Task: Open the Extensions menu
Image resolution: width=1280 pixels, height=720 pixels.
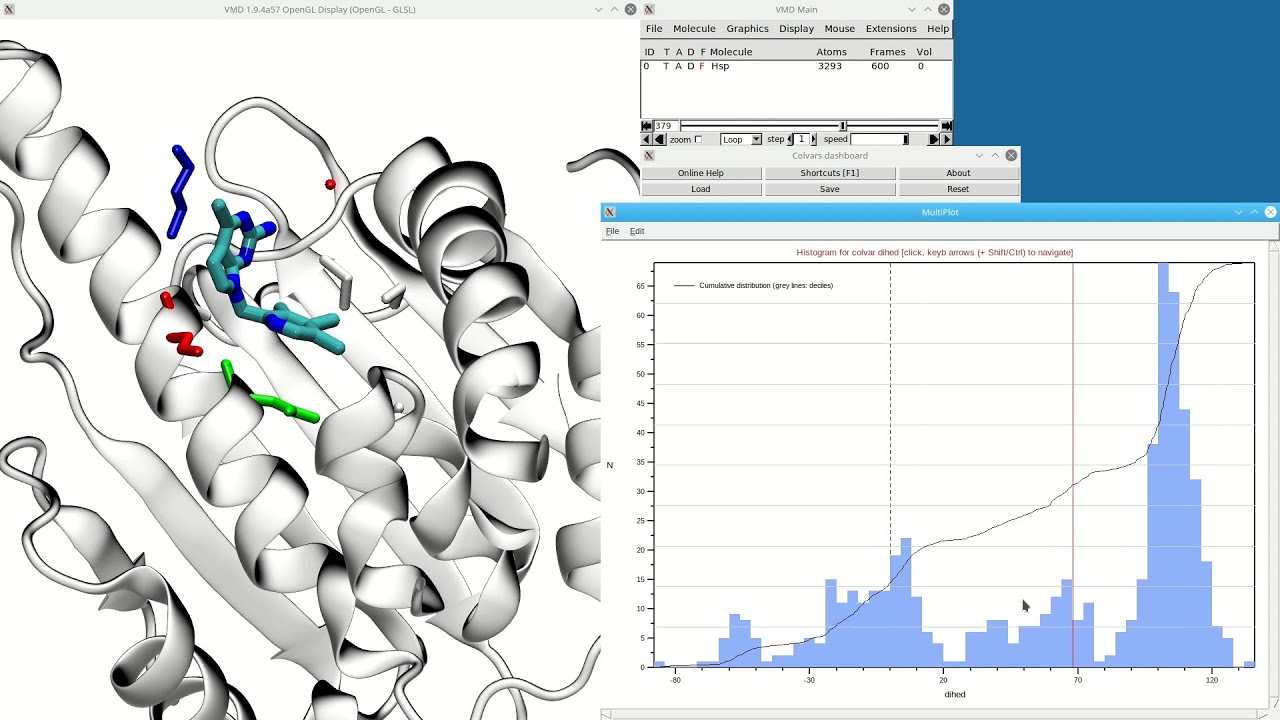Action: click(890, 28)
